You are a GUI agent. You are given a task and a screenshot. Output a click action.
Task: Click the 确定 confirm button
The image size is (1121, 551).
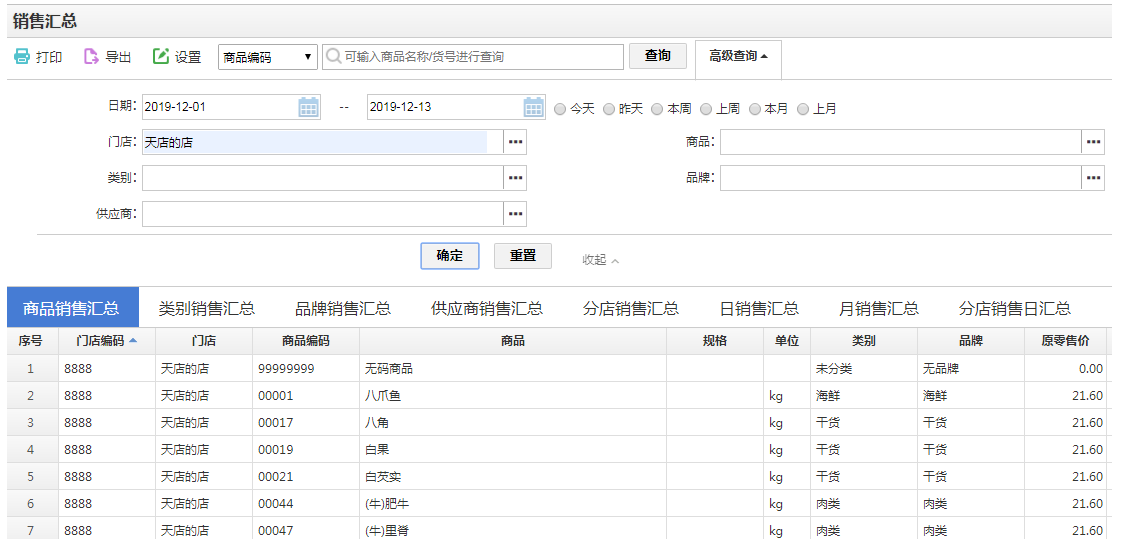point(450,256)
